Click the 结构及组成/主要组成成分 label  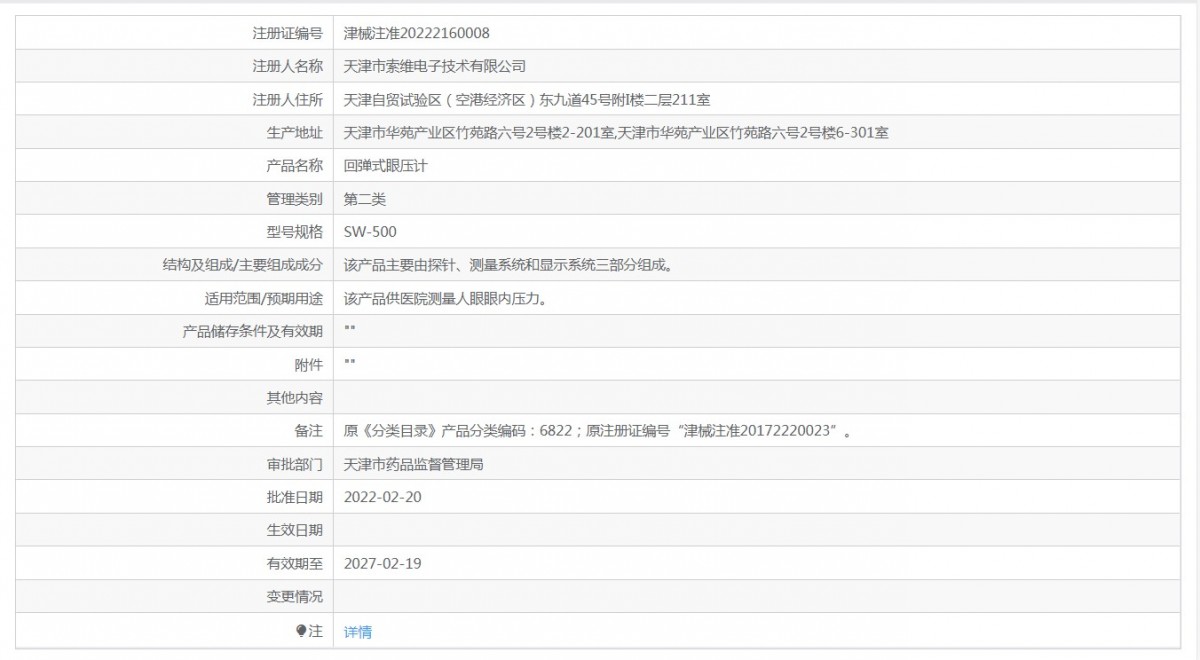click(243, 265)
